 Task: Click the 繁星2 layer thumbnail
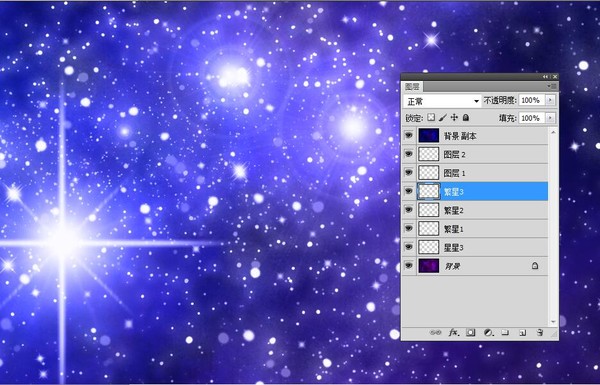tap(429, 210)
